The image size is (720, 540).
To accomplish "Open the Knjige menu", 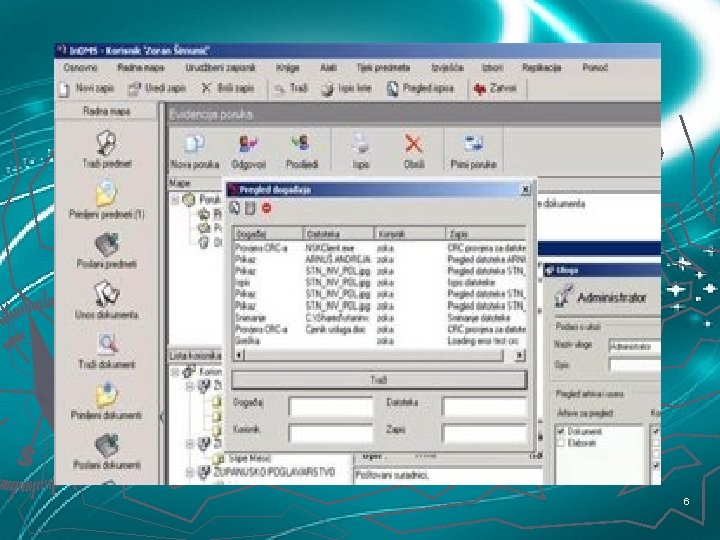I will [x=287, y=68].
